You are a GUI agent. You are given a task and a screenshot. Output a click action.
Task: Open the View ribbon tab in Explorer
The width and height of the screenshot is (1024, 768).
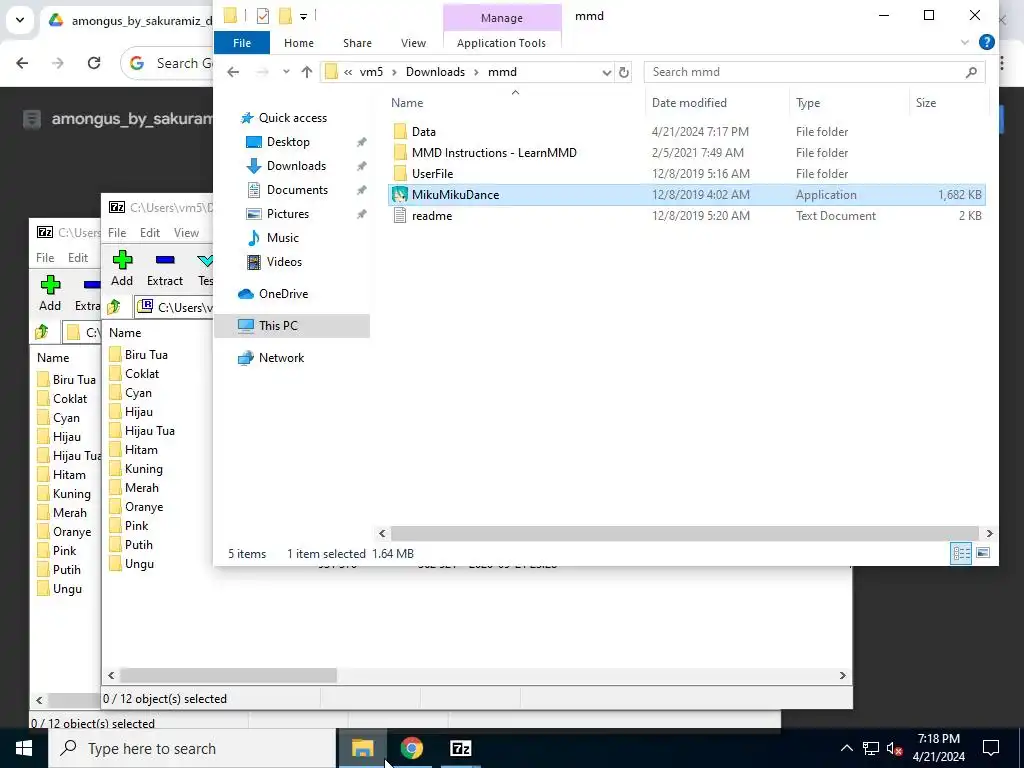point(413,43)
